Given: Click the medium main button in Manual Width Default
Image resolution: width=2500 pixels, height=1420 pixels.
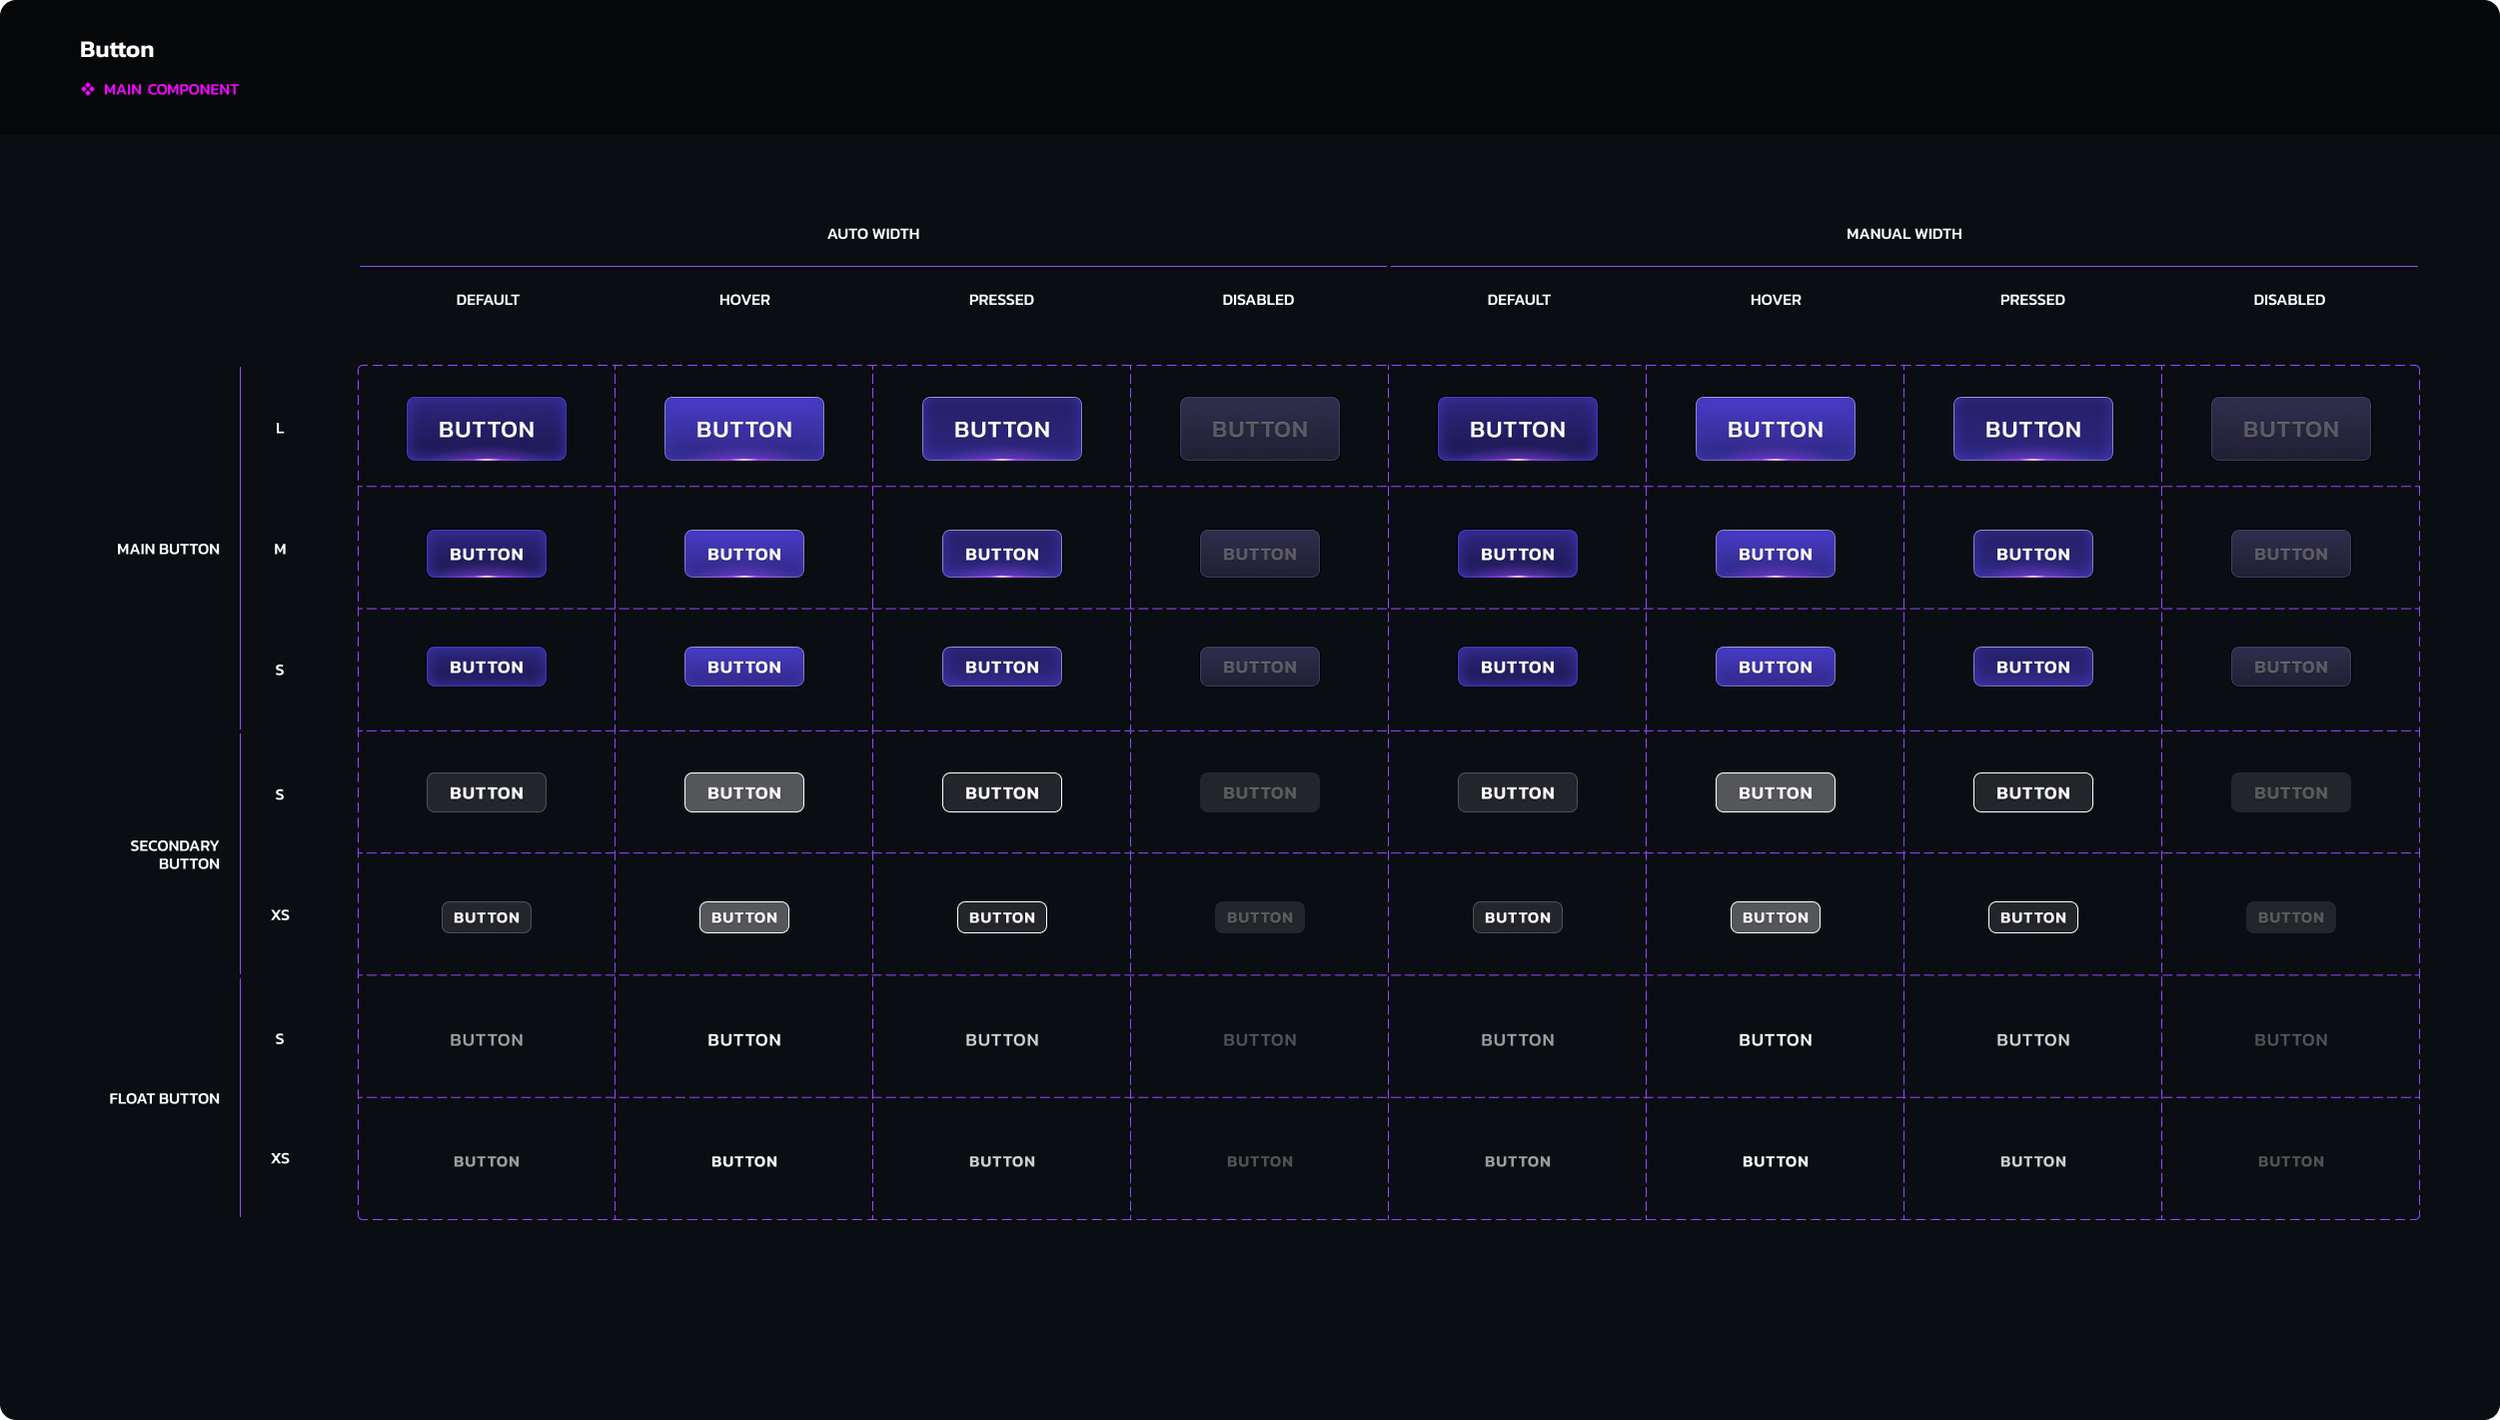Looking at the screenshot, I should coord(1517,554).
